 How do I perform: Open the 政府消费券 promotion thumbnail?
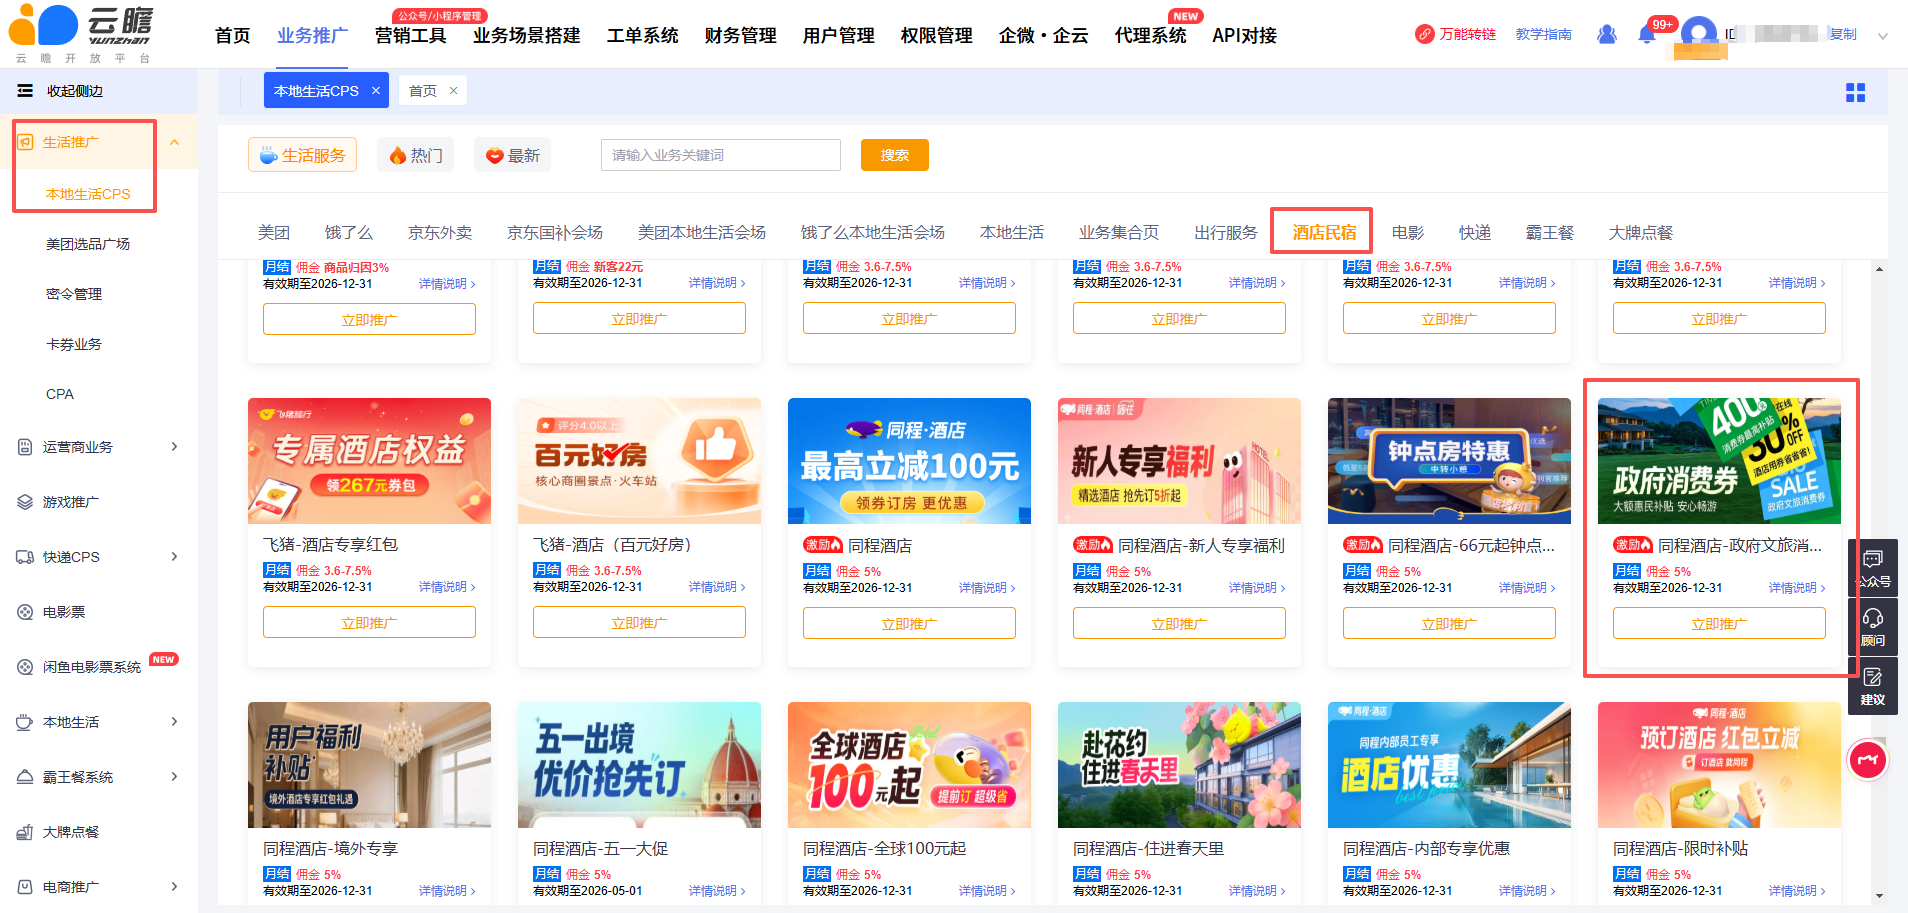(x=1718, y=461)
